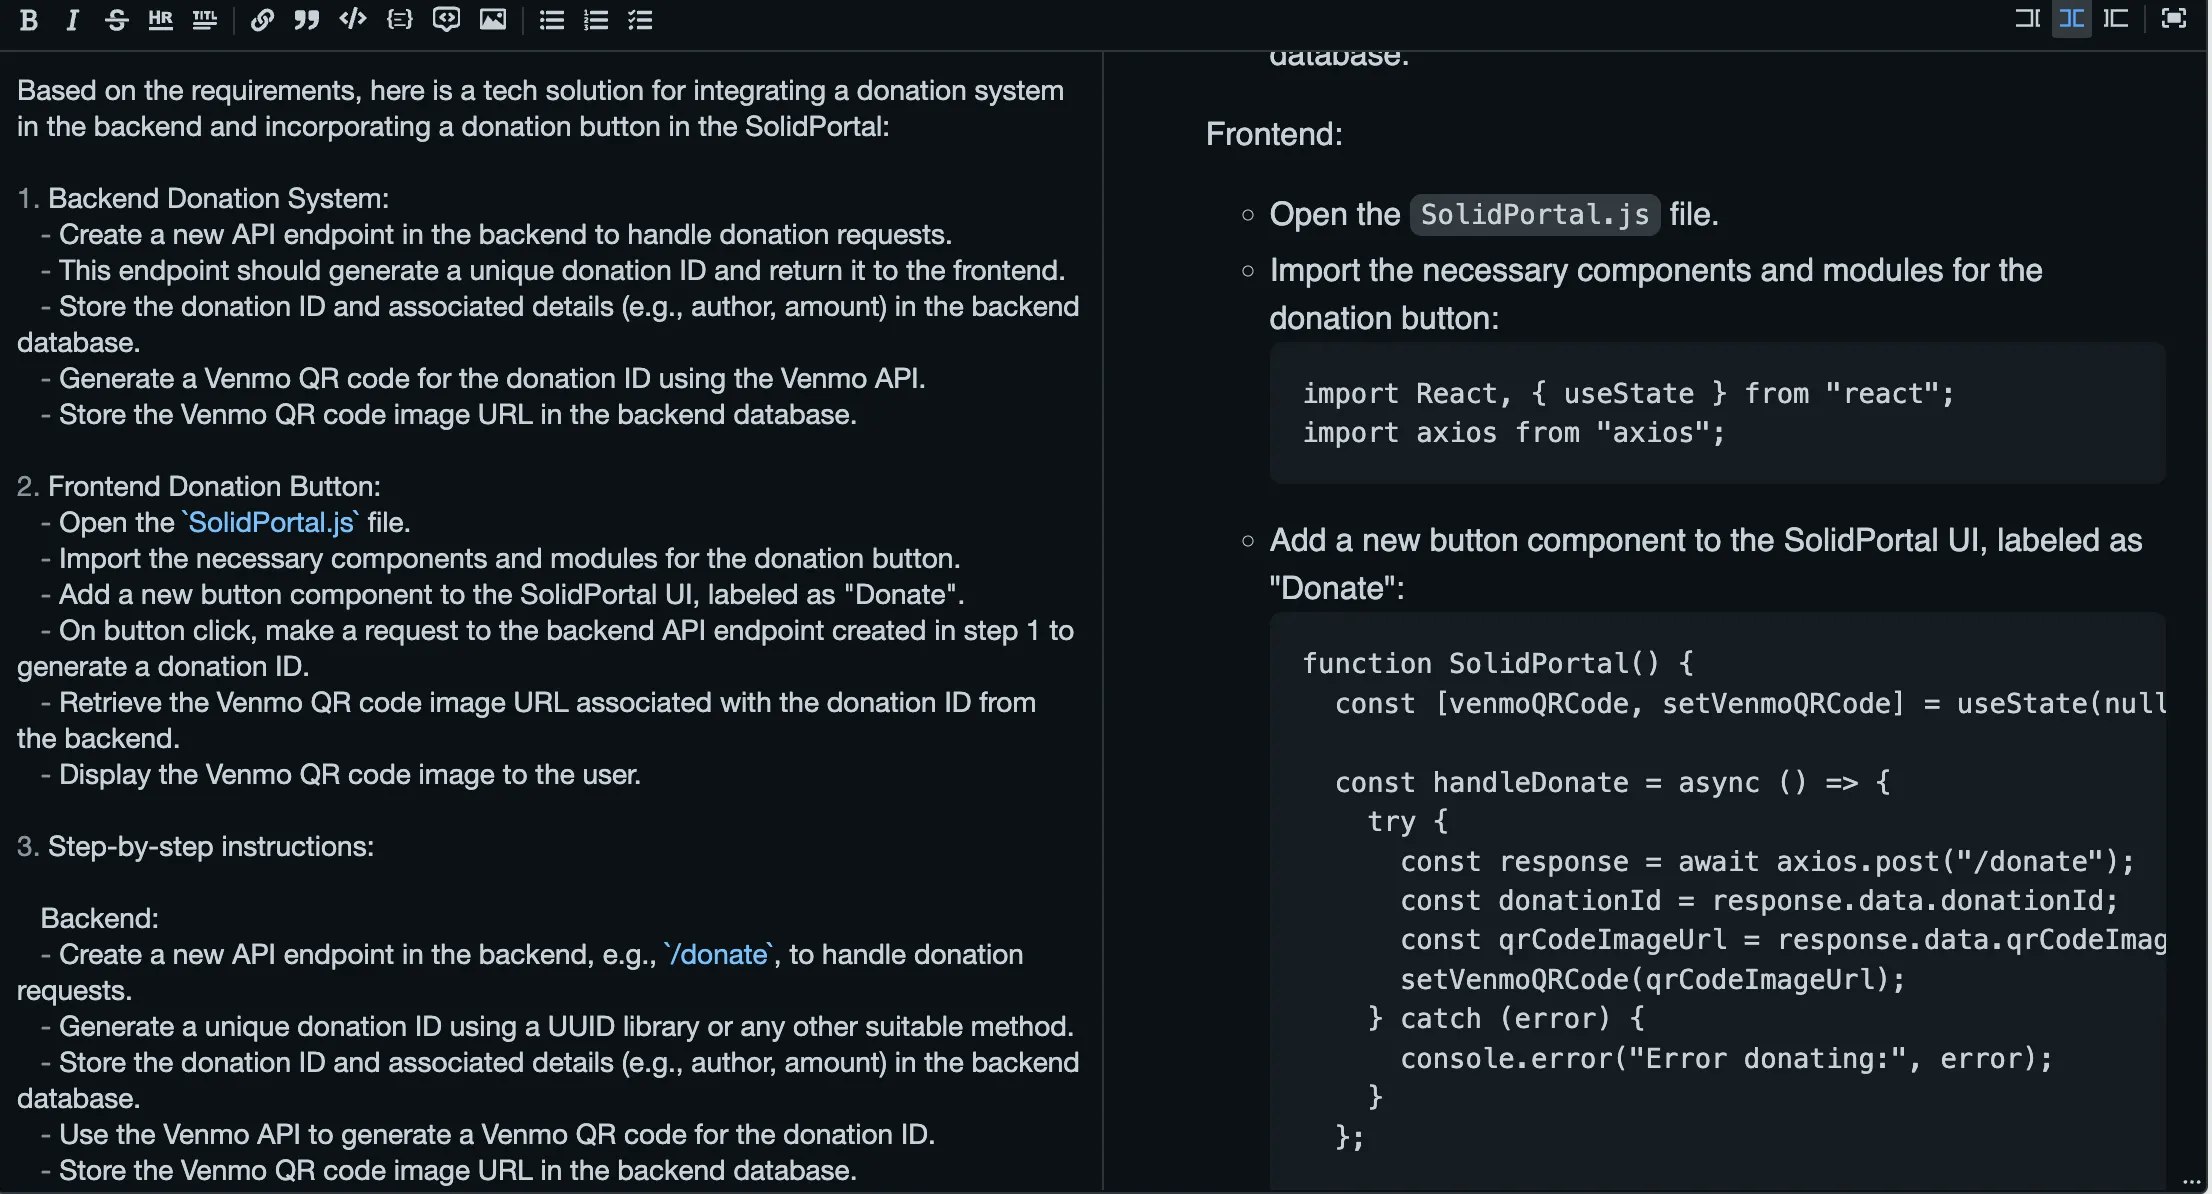This screenshot has height=1194, width=2212.
Task: Apply strikethrough formatting
Action: (116, 20)
